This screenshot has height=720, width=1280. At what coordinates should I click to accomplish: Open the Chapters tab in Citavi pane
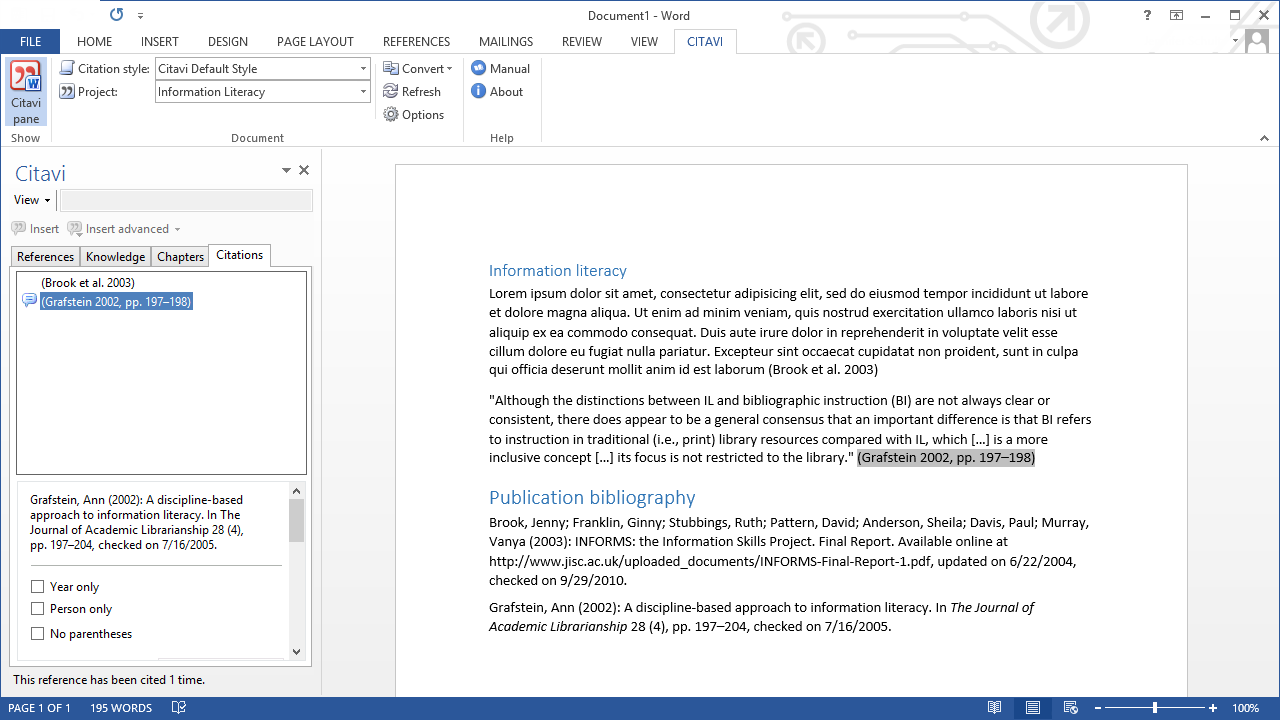(x=180, y=257)
